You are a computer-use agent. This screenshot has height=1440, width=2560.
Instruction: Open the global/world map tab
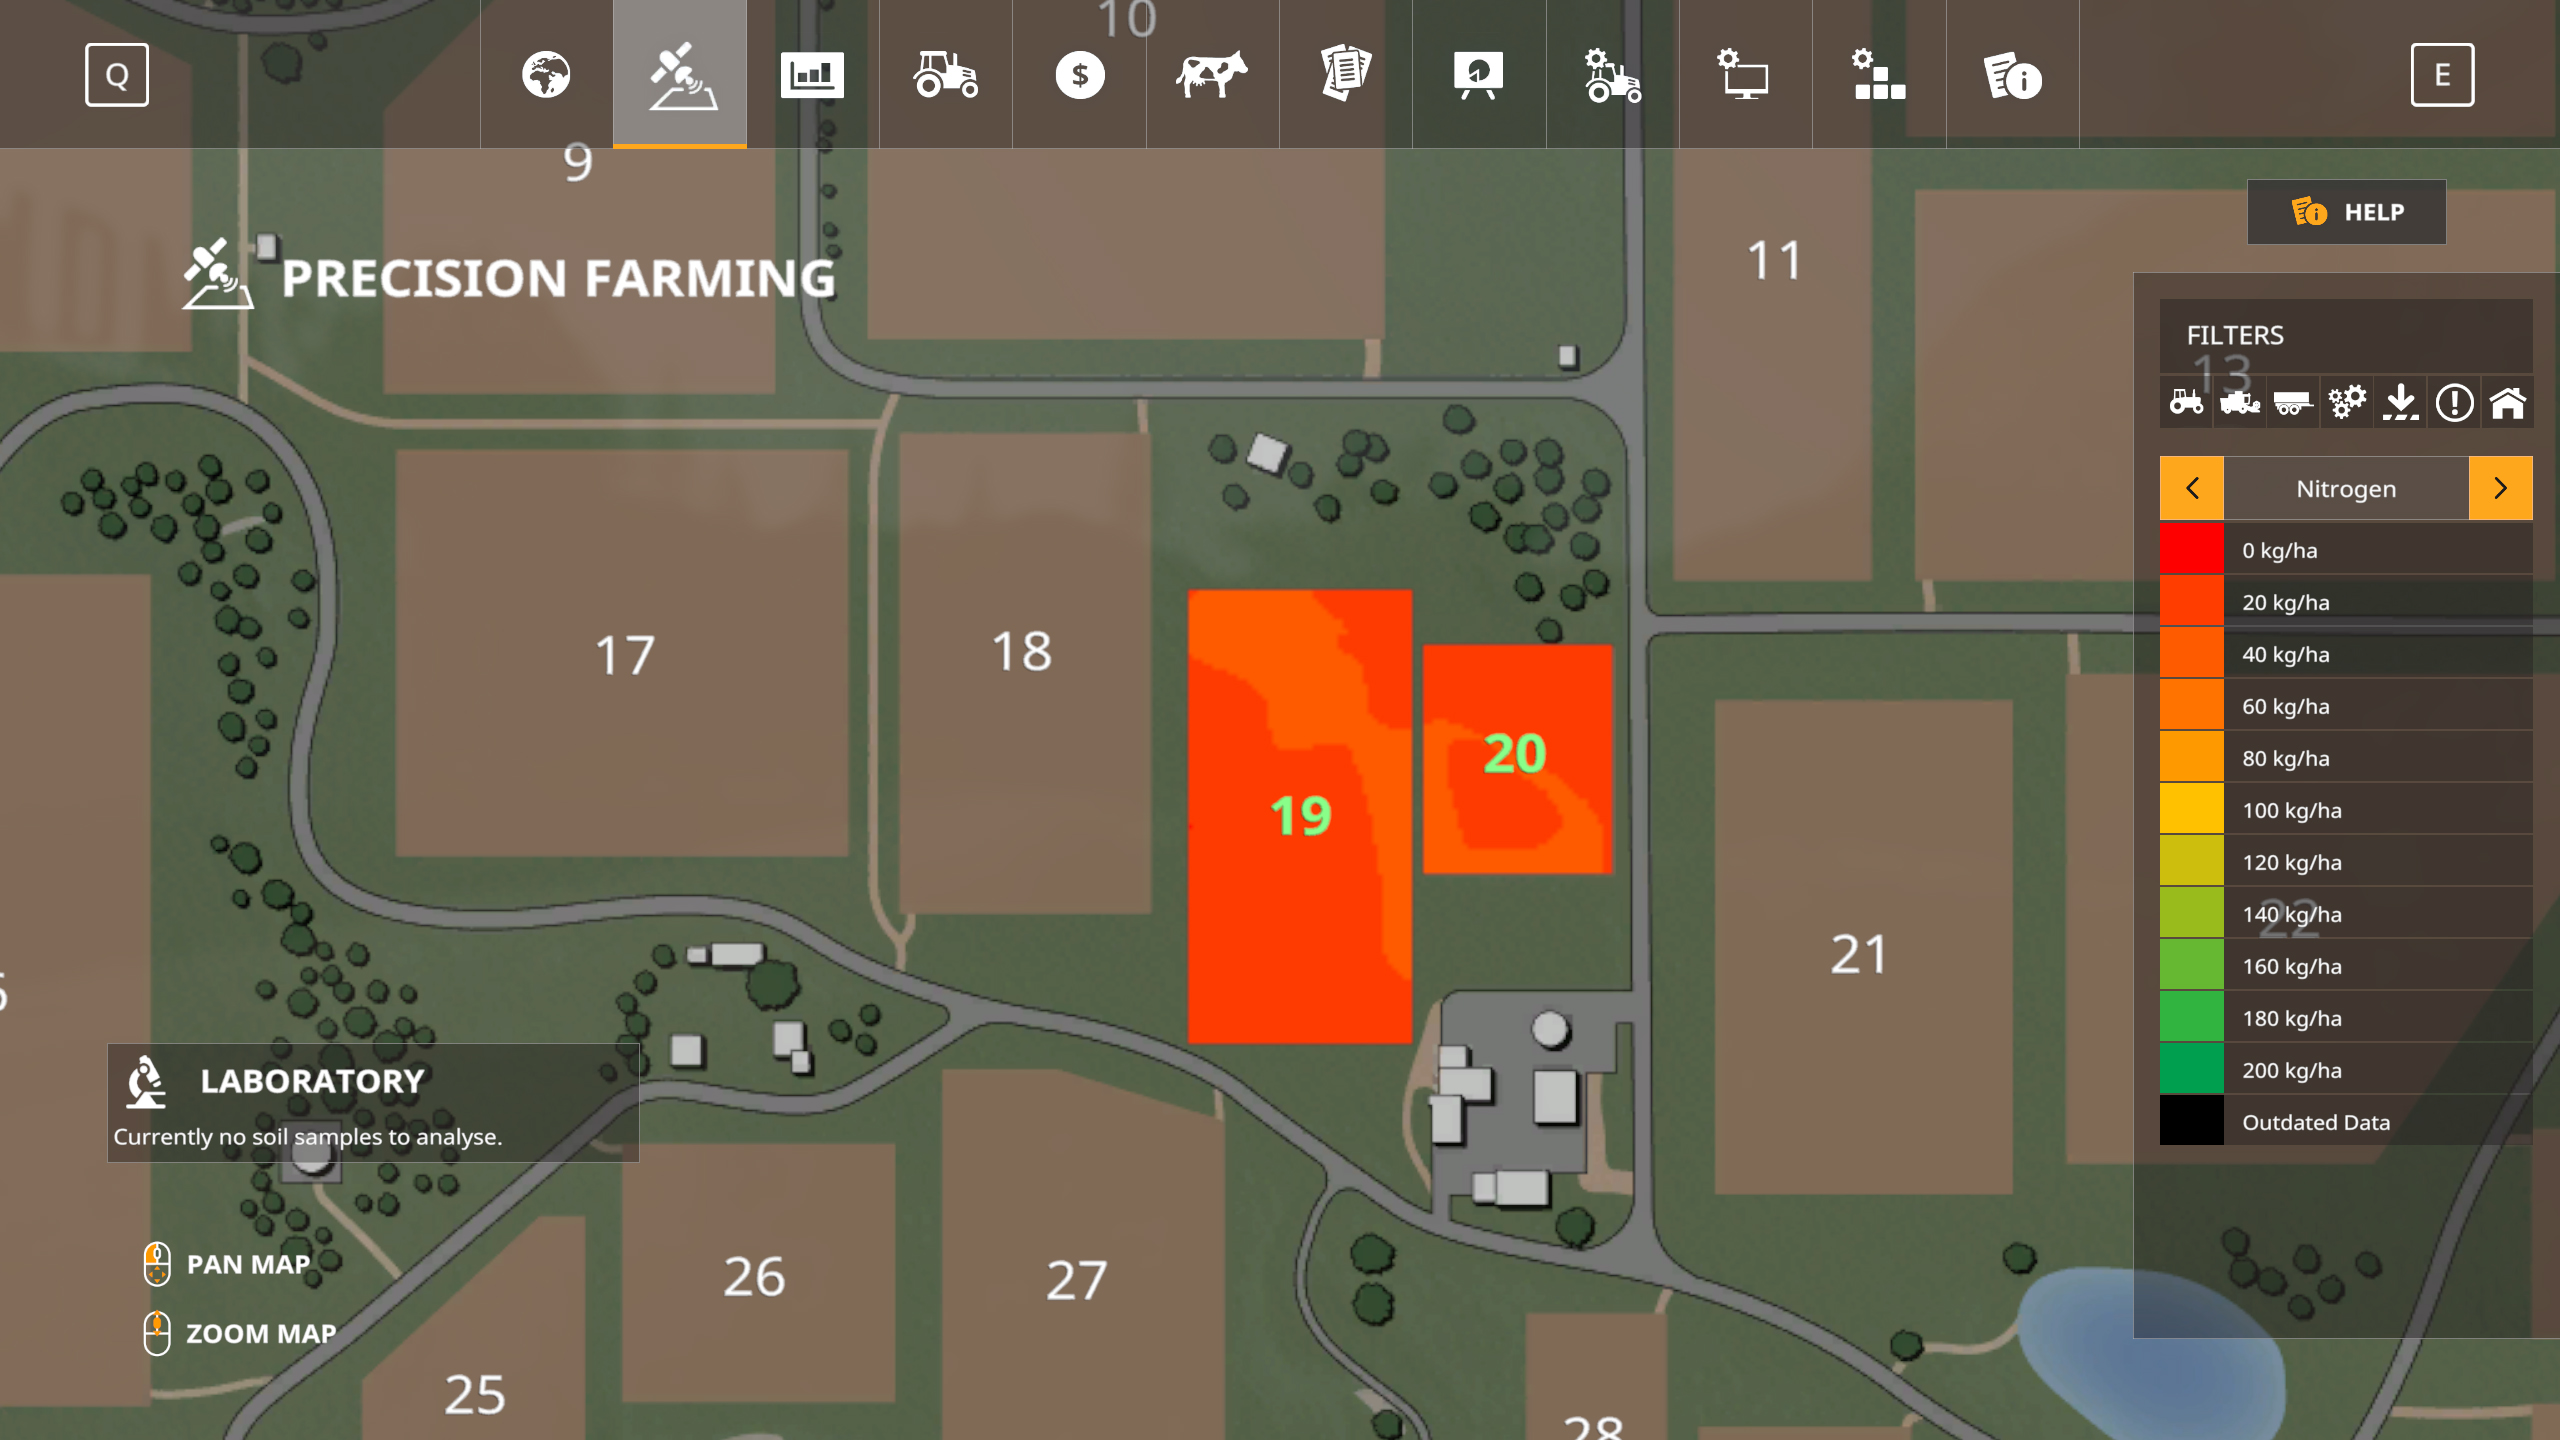click(545, 74)
